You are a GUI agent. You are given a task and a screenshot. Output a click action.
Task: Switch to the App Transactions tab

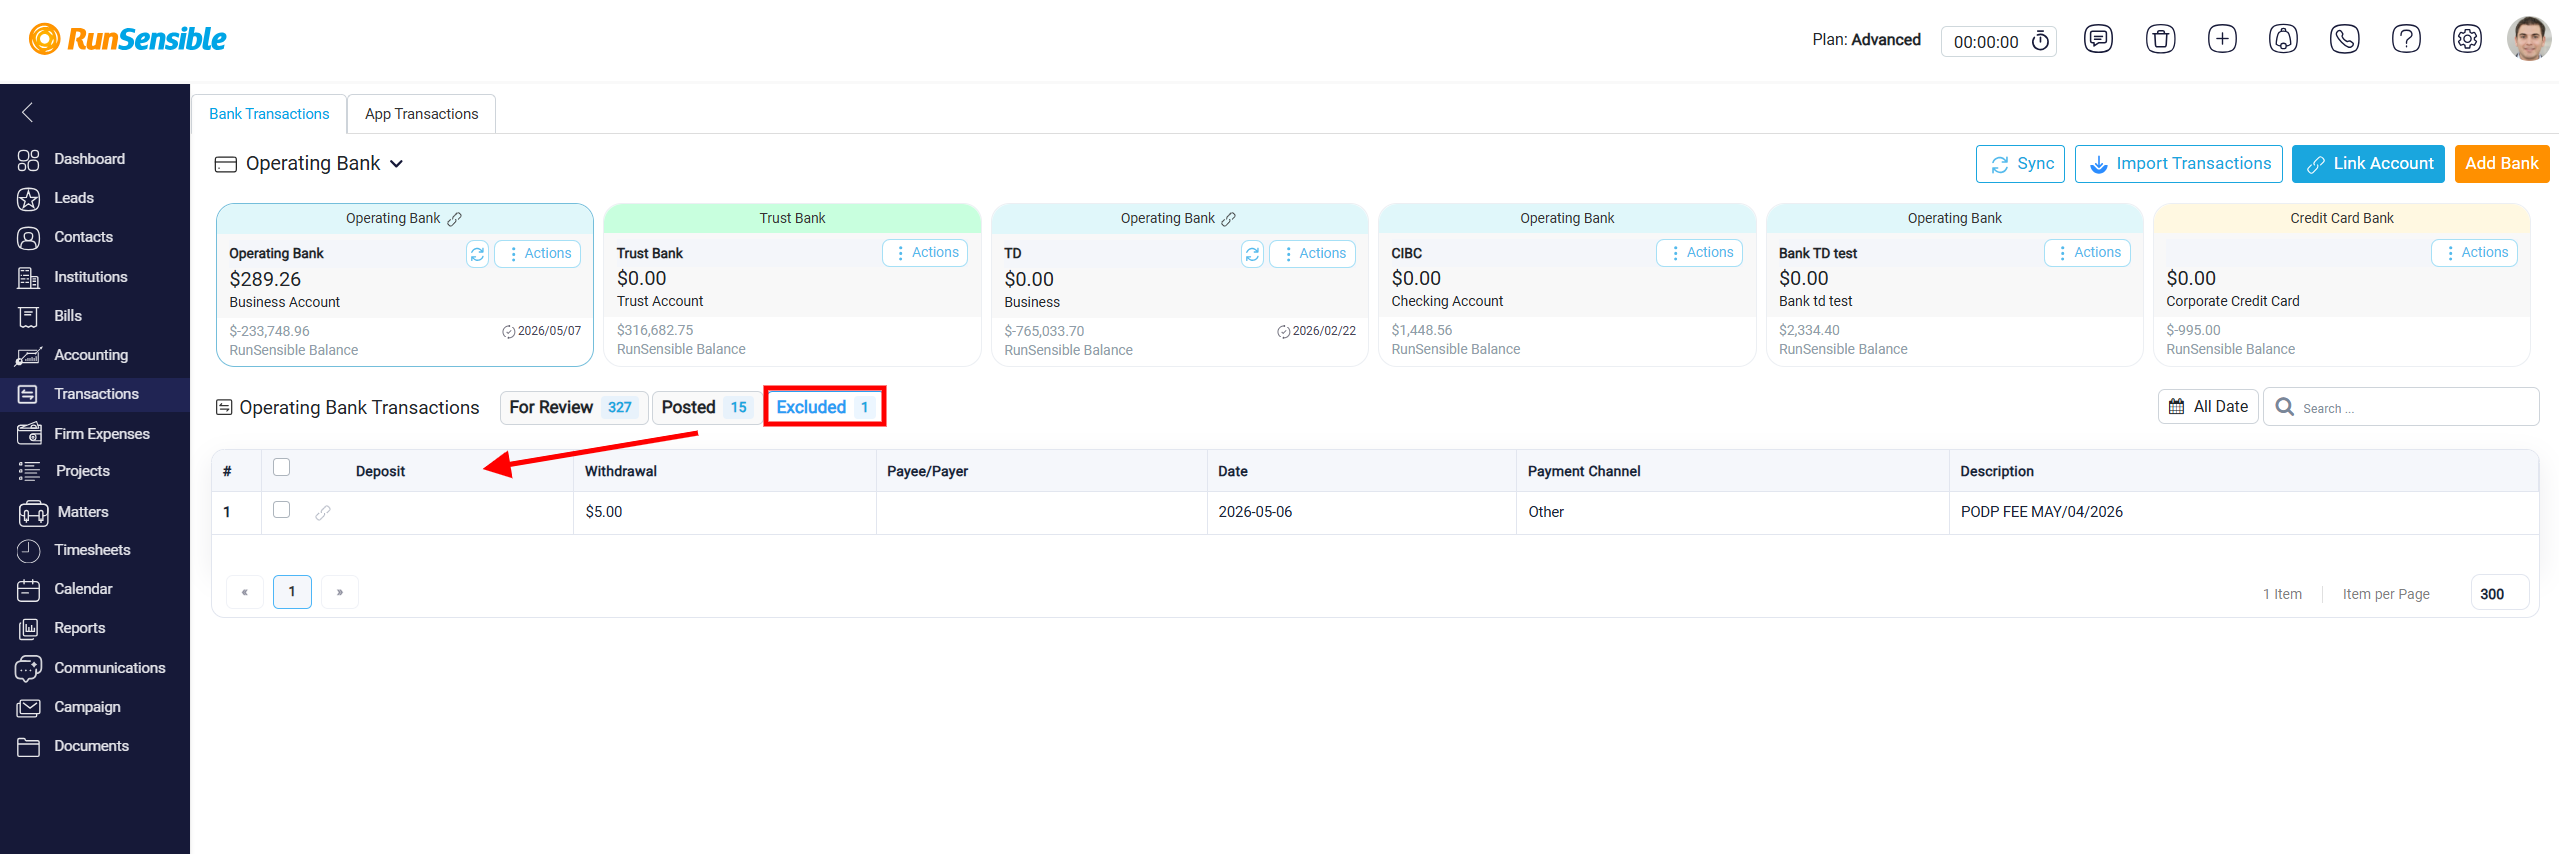click(x=422, y=114)
